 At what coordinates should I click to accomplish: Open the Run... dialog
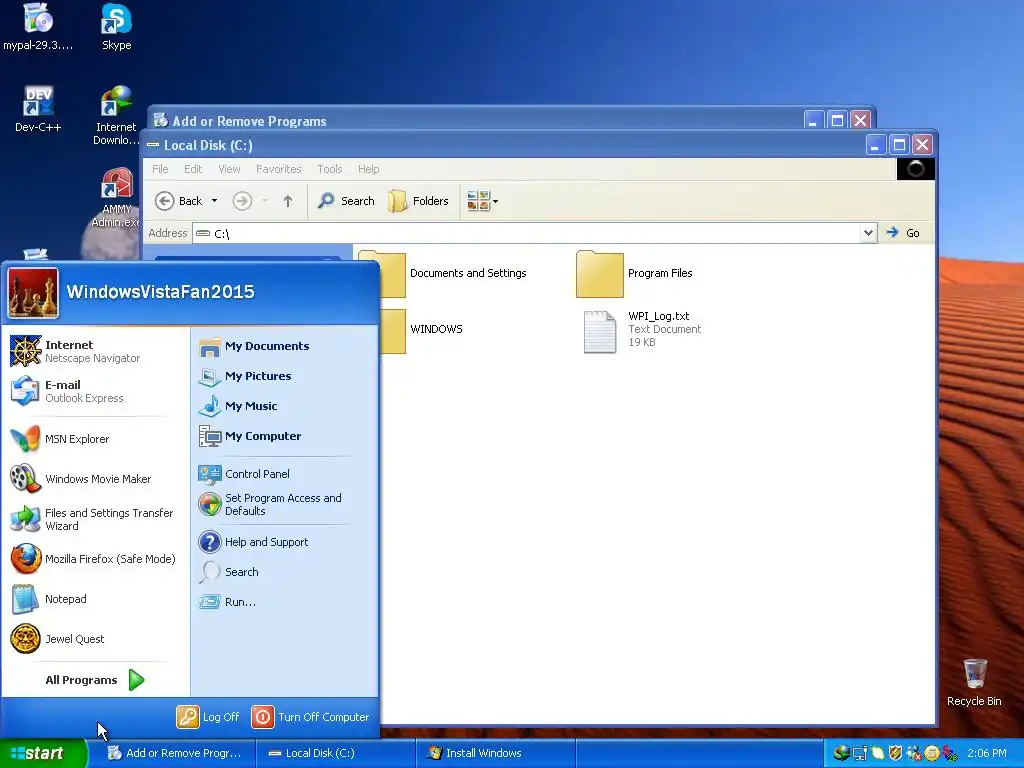point(227,602)
